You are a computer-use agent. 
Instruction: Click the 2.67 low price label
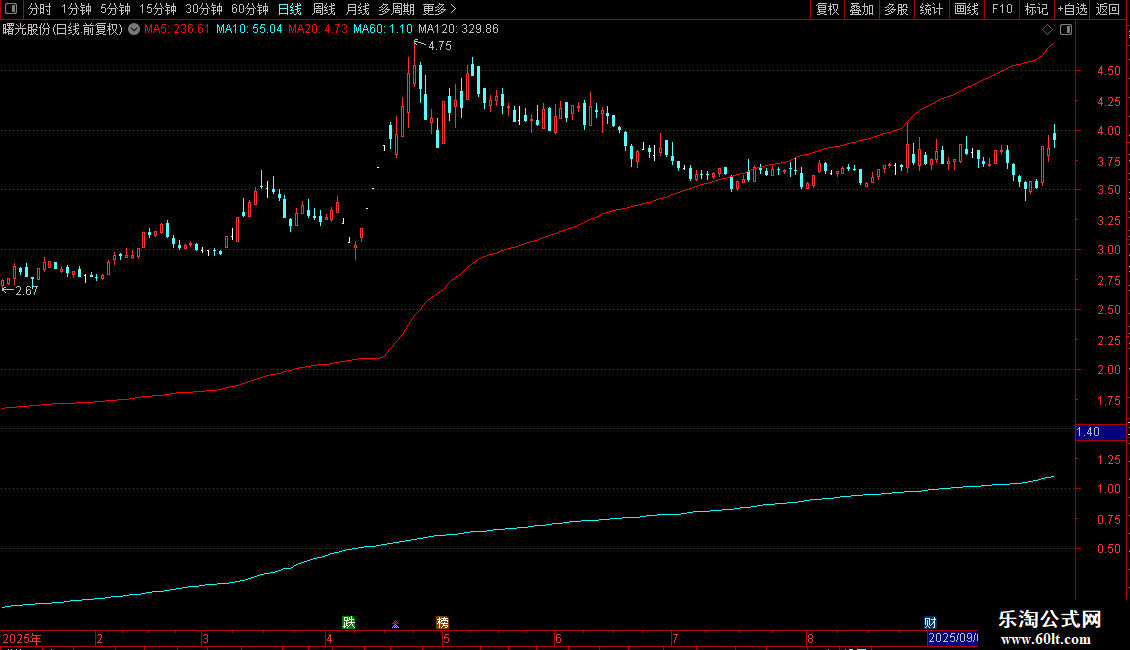(27, 290)
